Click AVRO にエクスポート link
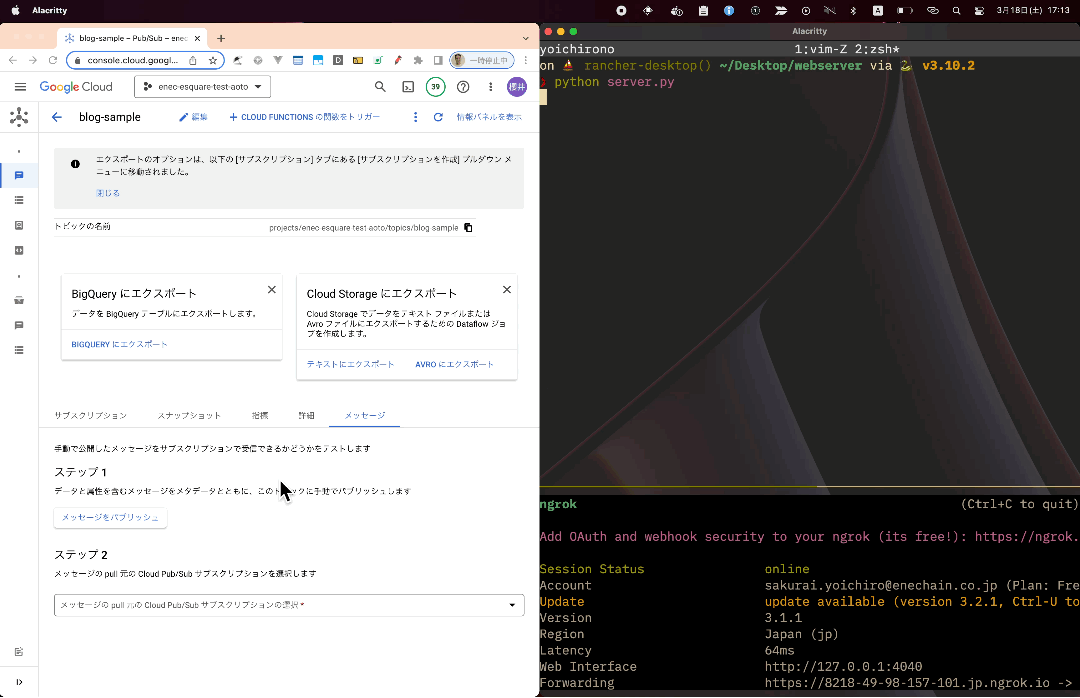Image resolution: width=1080 pixels, height=698 pixels. coord(455,364)
